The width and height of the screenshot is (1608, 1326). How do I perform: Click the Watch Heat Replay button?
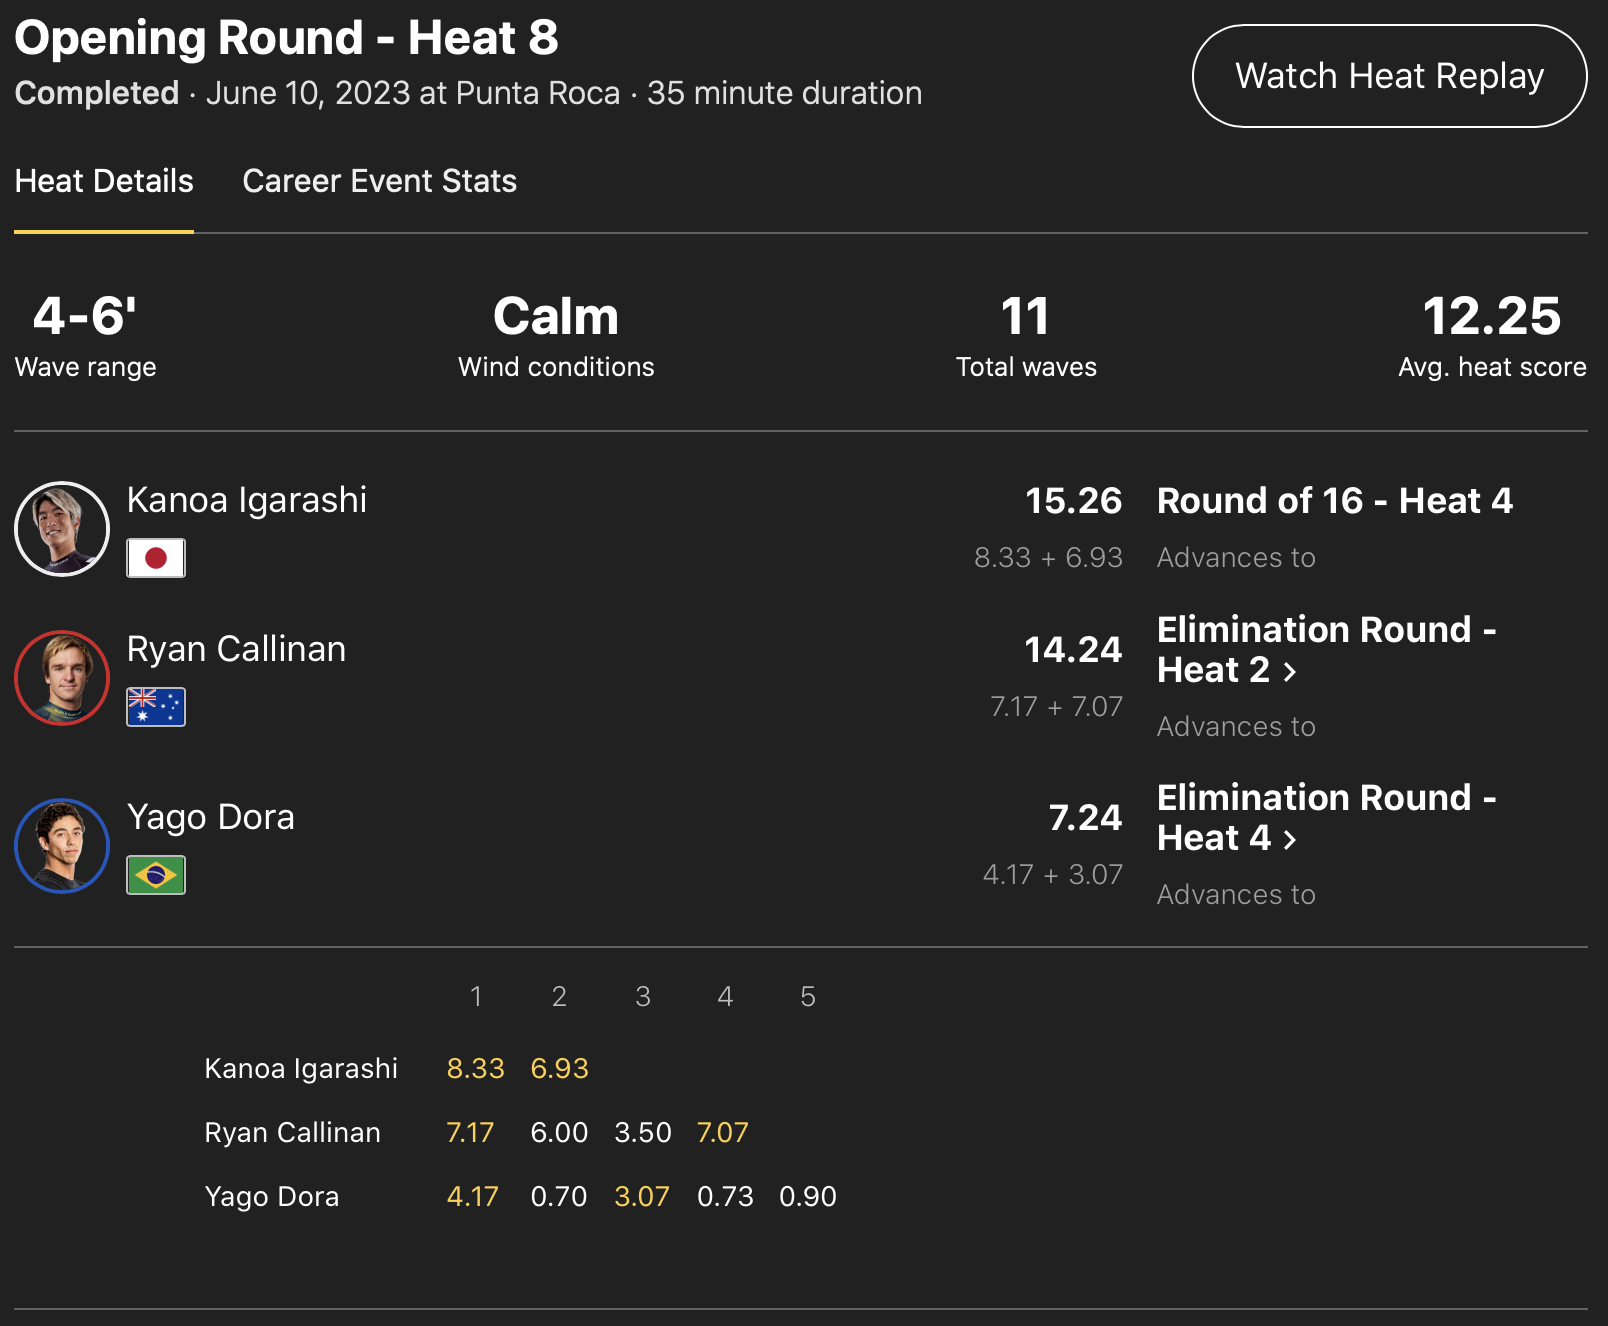(x=1389, y=76)
